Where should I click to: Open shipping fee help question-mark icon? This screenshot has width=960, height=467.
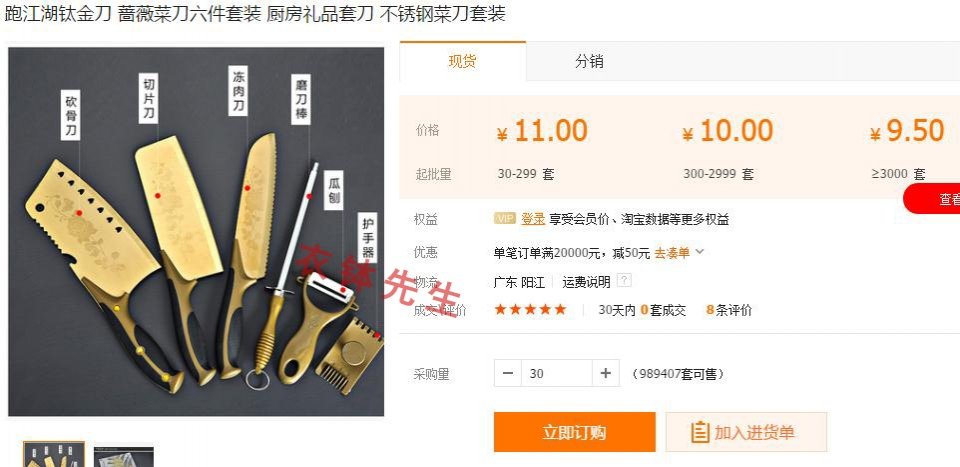click(x=623, y=281)
